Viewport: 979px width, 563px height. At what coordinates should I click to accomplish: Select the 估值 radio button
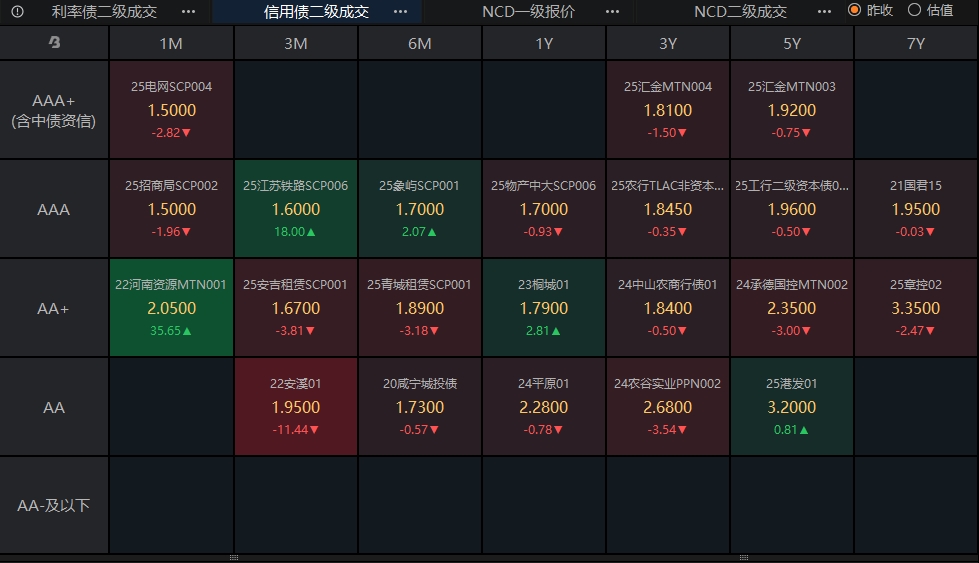(914, 10)
